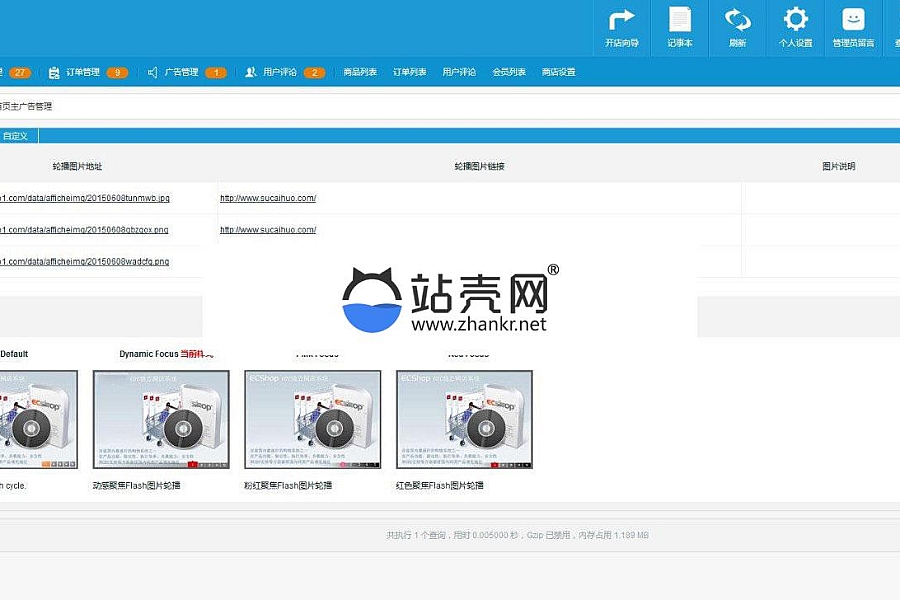Click the Dynamic Focus title text
Viewport: 900px width, 600px height.
tap(149, 354)
